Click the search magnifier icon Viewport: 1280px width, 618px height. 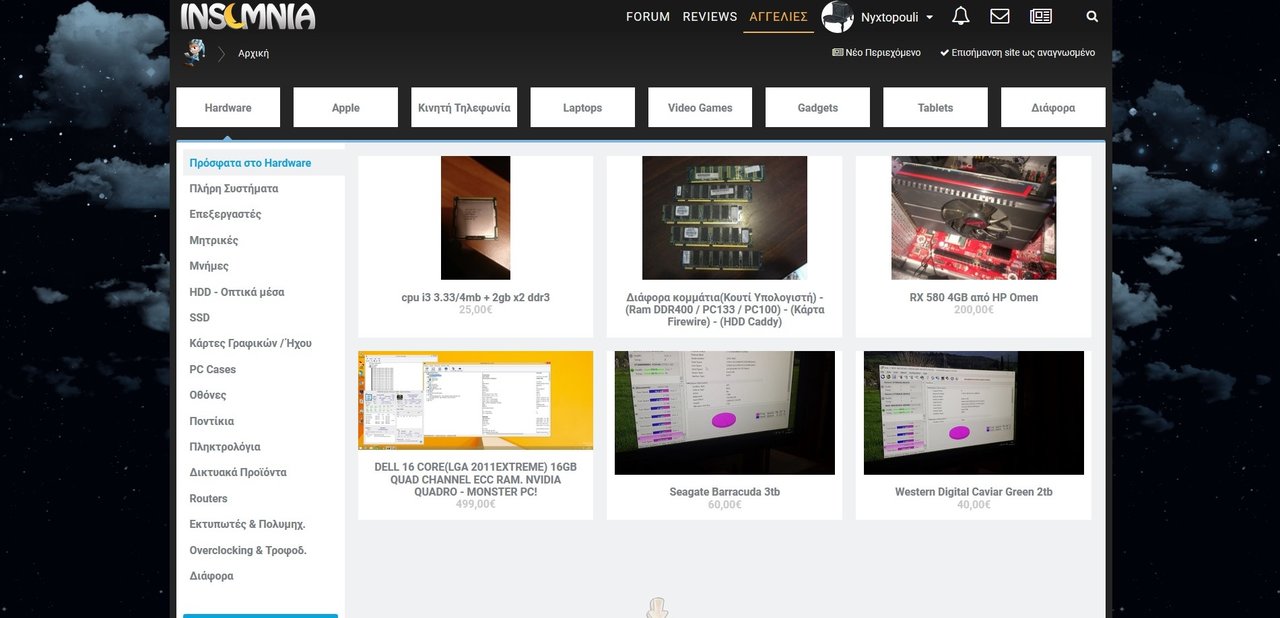[1092, 16]
